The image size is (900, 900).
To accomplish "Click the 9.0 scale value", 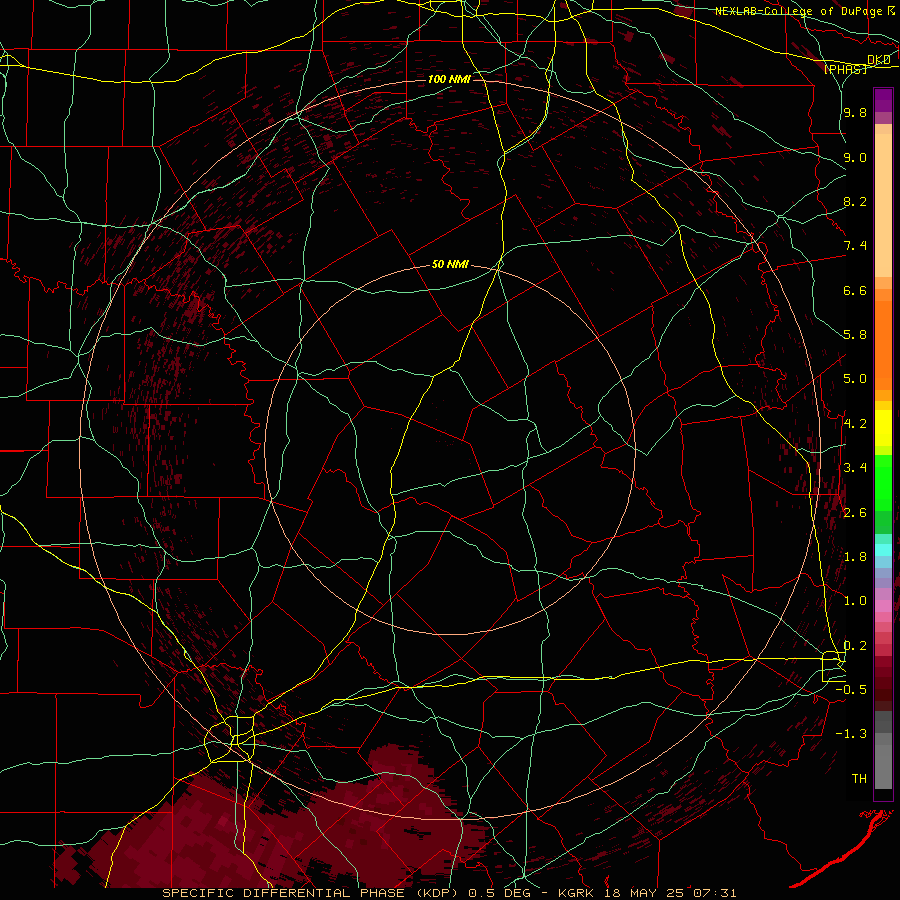I will coord(855,157).
